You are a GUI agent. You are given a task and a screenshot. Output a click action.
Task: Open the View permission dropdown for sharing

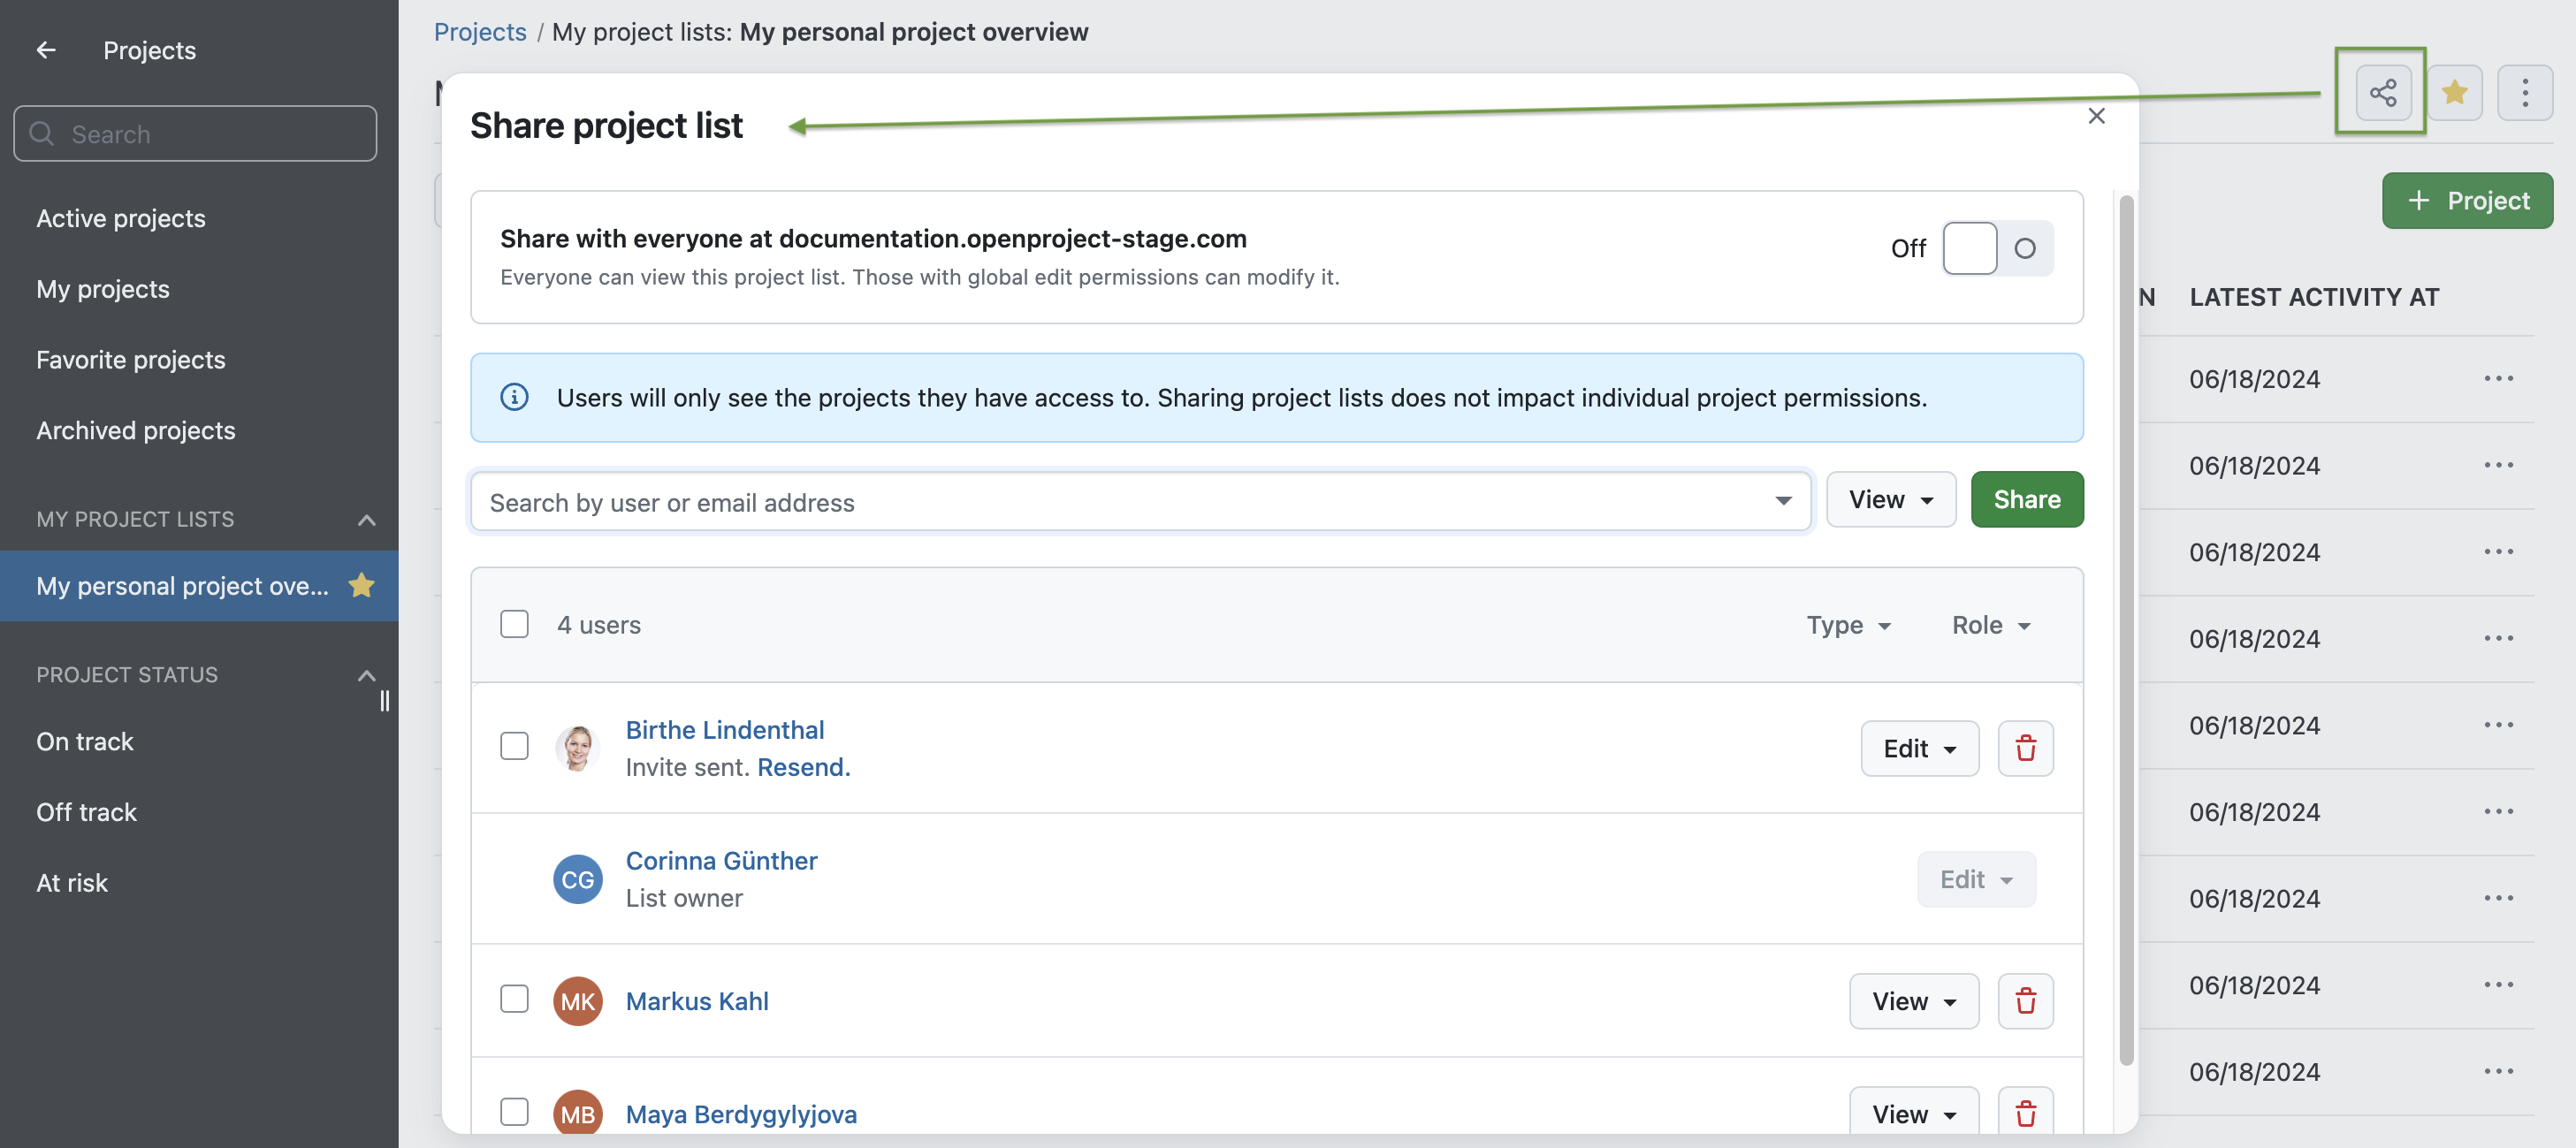coord(1889,499)
